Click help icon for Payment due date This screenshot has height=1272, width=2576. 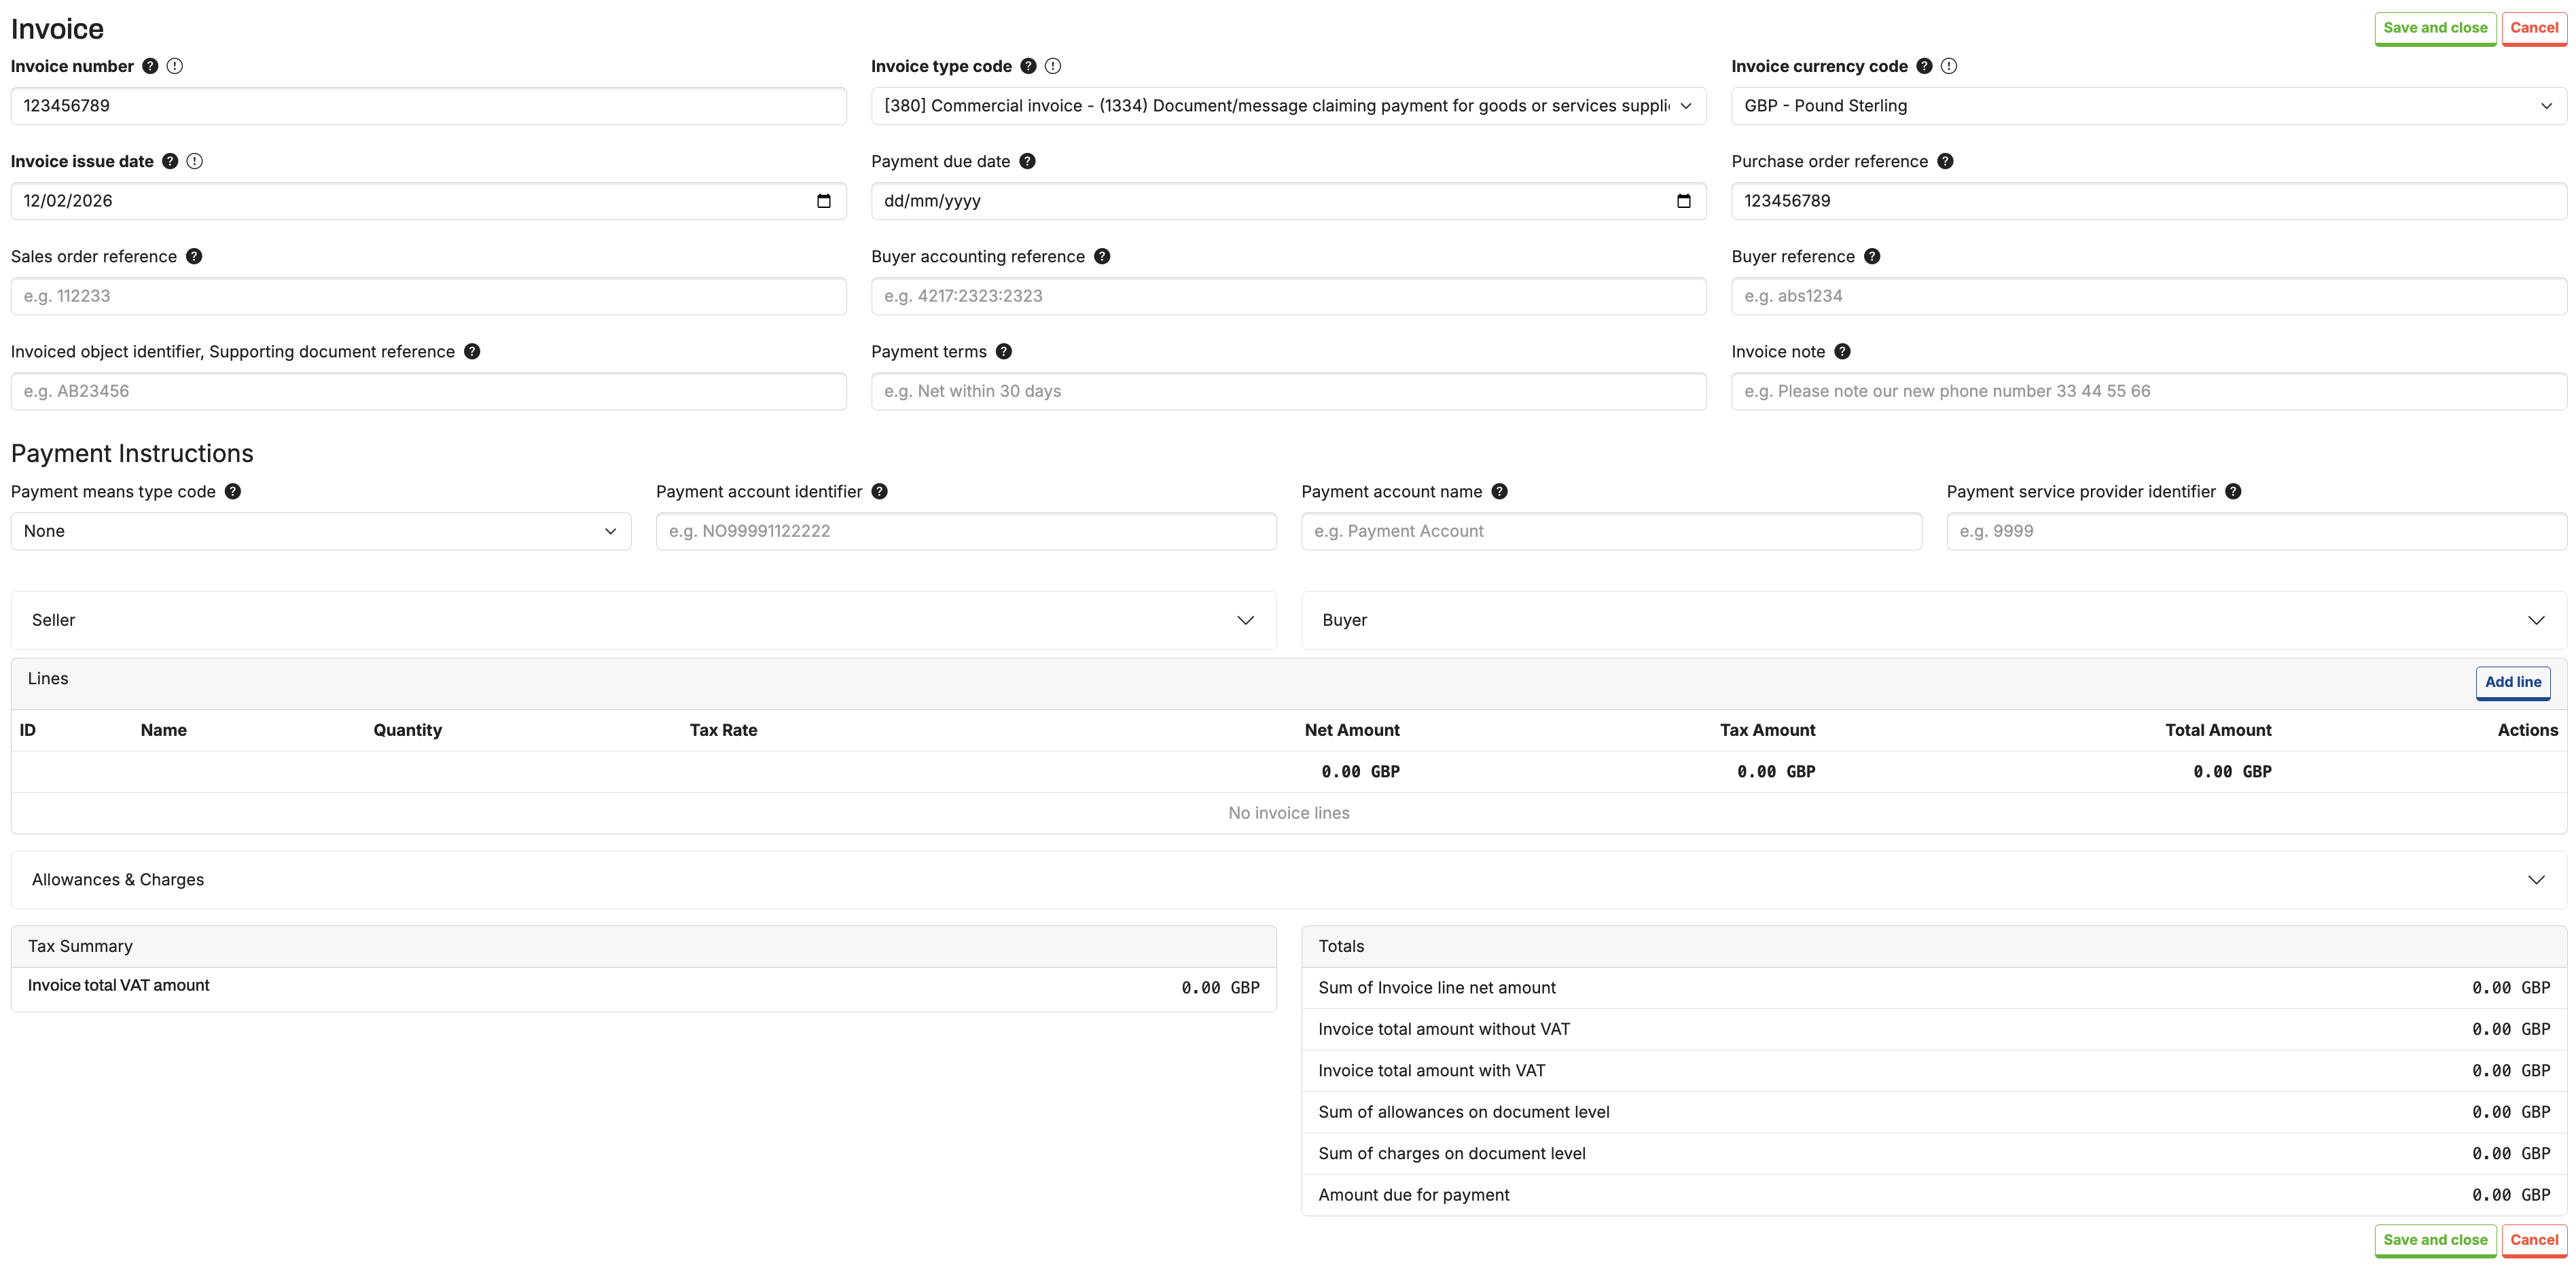1027,161
